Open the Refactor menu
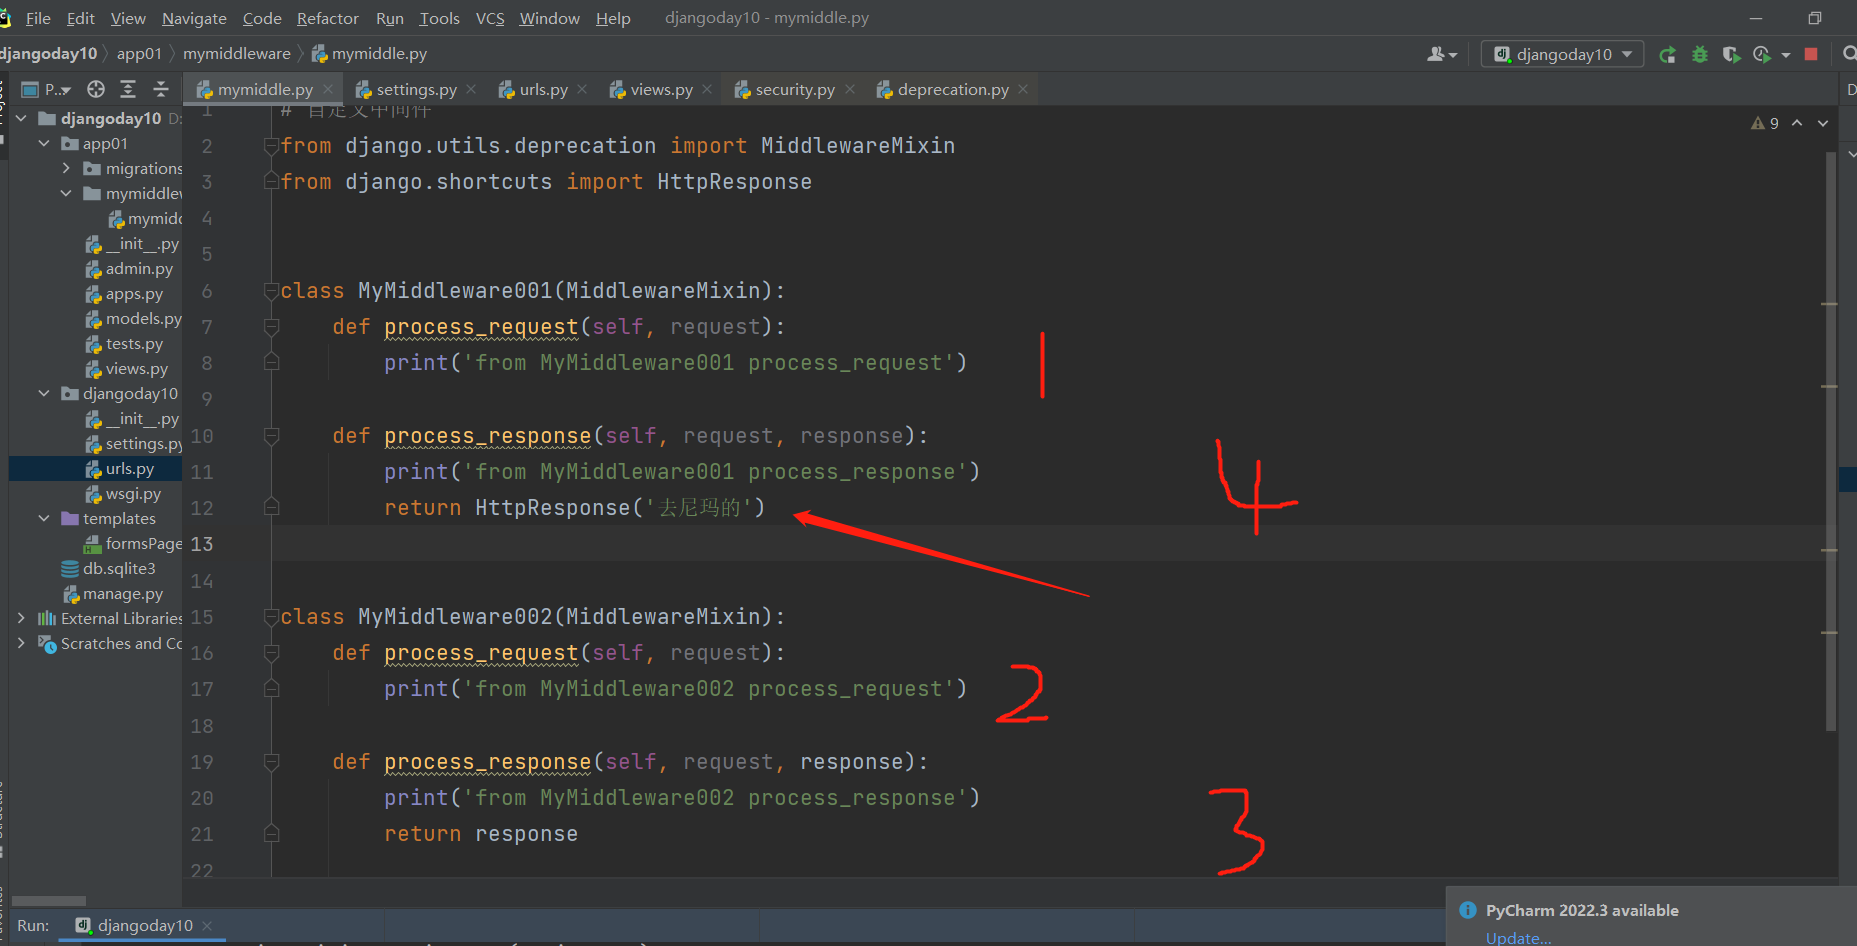 [x=328, y=18]
